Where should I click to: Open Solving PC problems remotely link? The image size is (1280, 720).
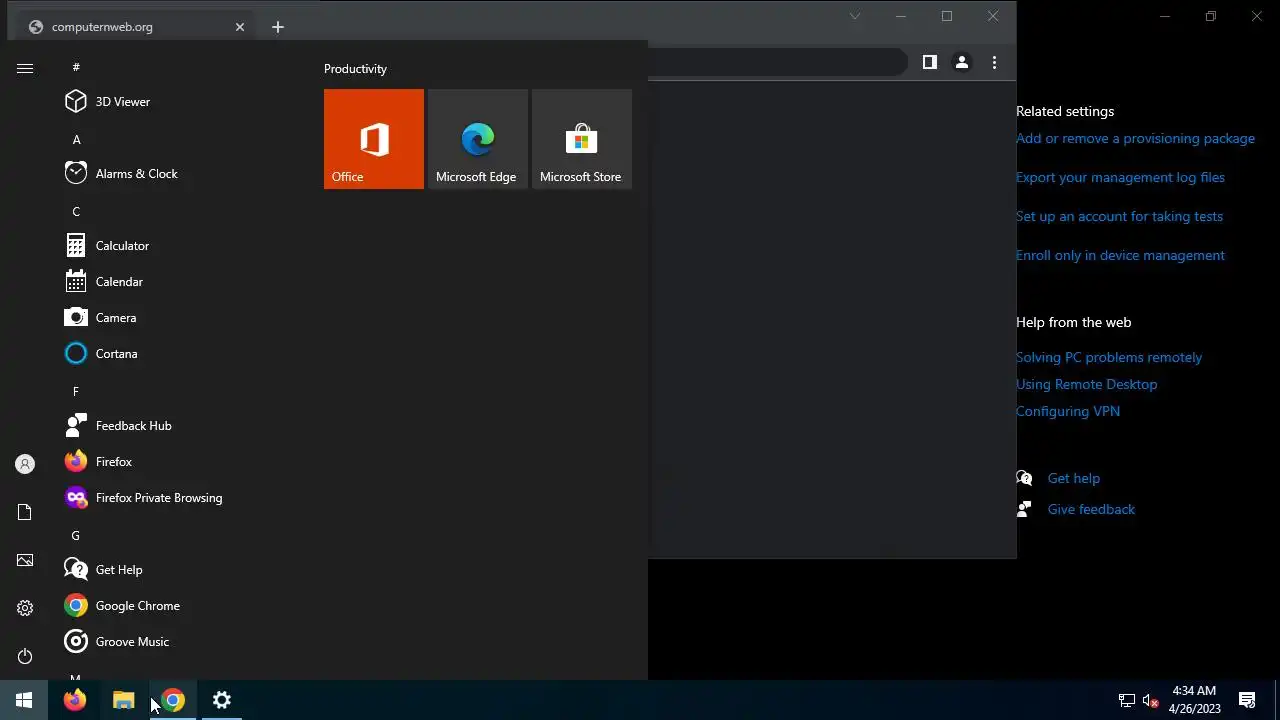pos(1109,358)
